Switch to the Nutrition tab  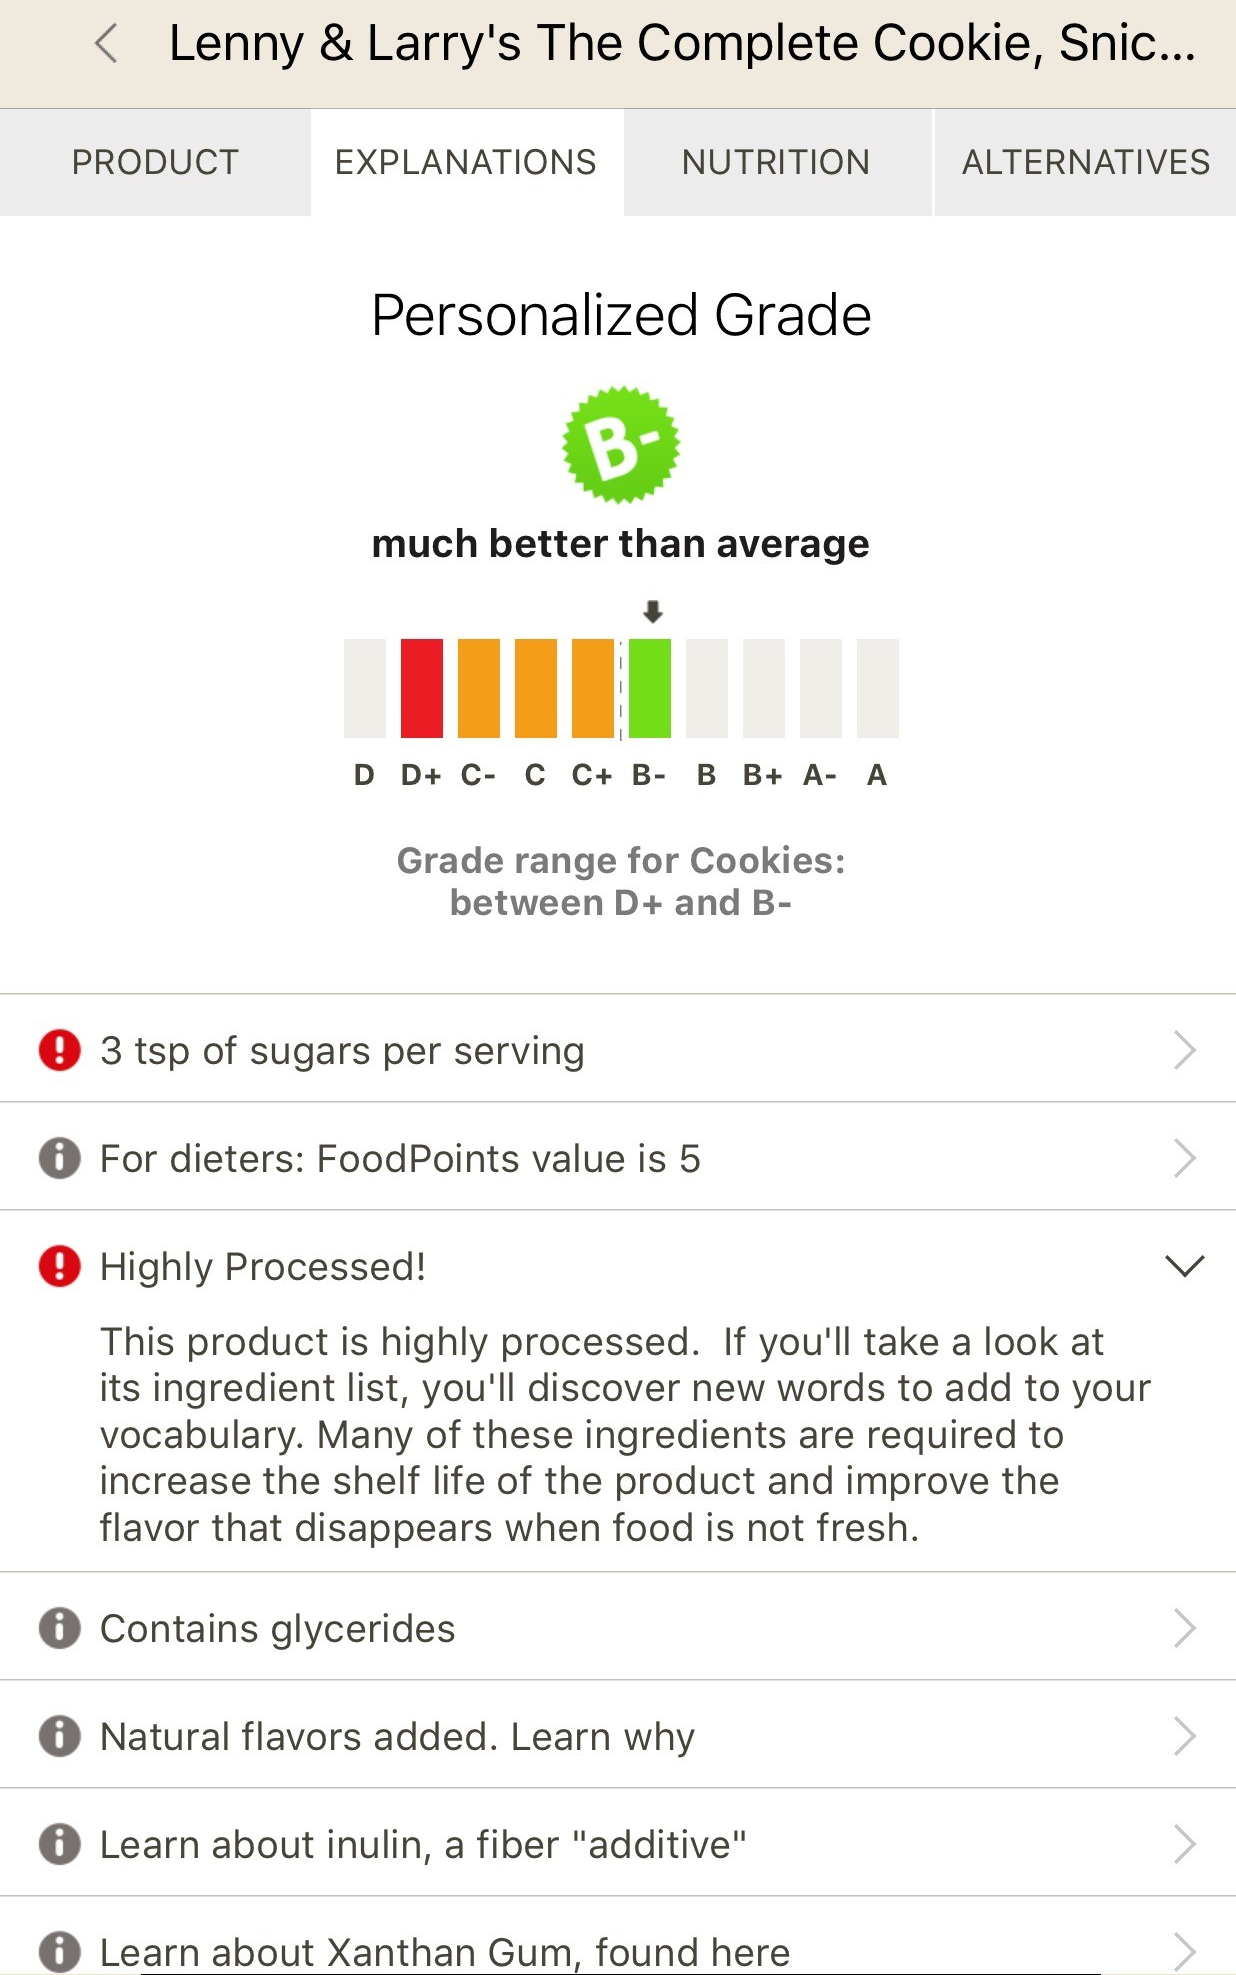(x=776, y=162)
